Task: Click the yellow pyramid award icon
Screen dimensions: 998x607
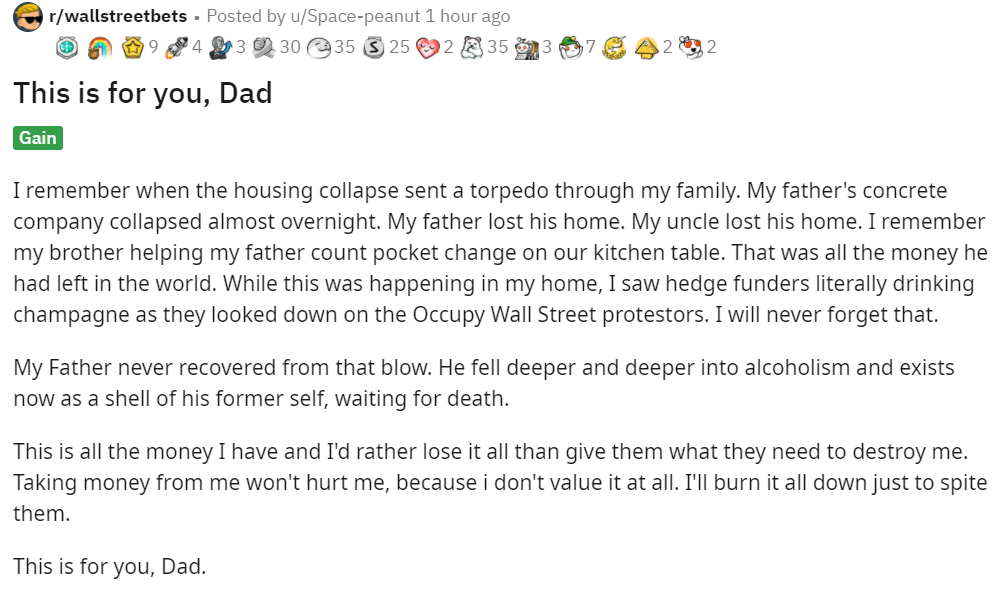Action: pyautogui.click(x=647, y=46)
